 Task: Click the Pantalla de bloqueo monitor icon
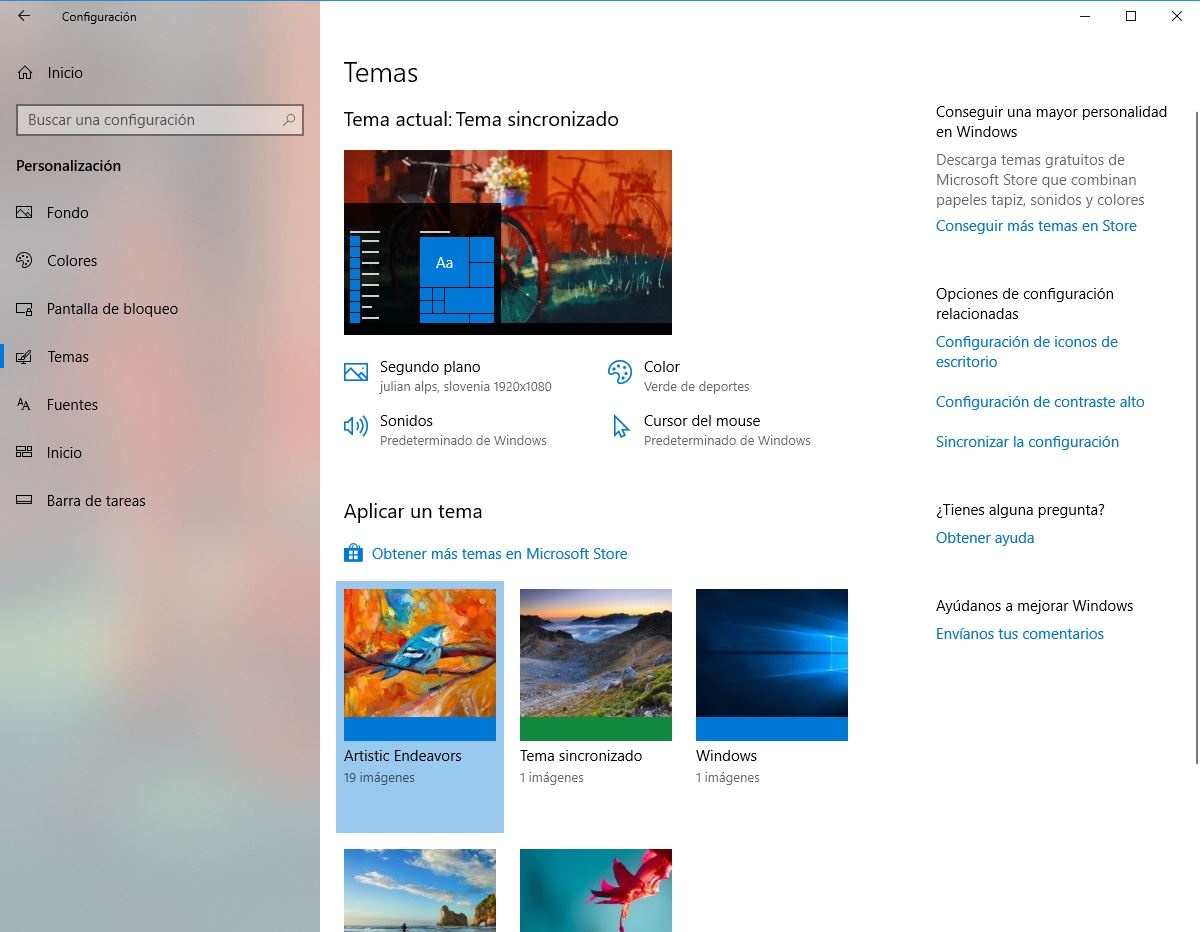tap(25, 309)
